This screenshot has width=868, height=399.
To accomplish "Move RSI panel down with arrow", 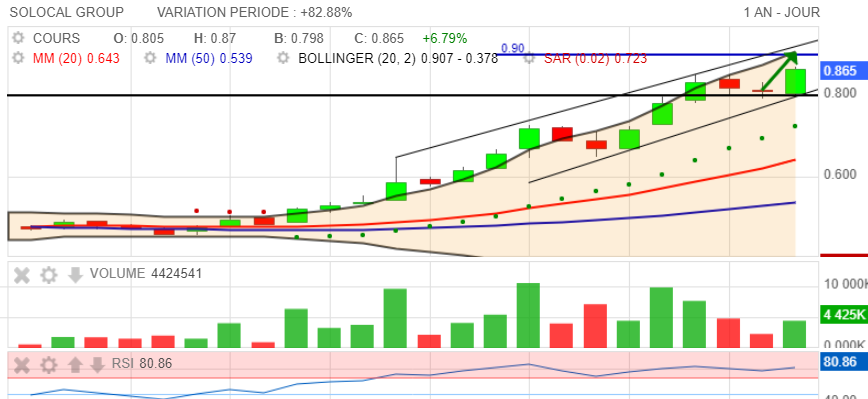I will 97,365.
